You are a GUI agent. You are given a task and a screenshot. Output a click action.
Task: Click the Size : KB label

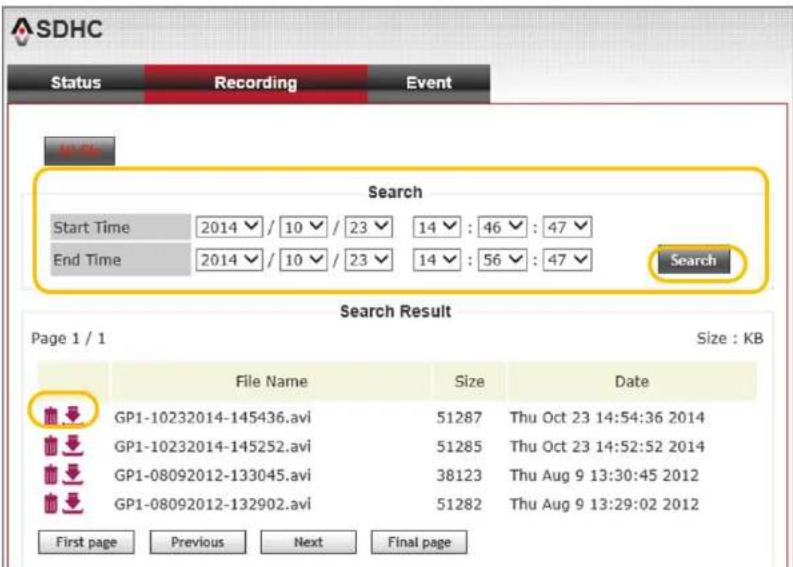(x=730, y=338)
